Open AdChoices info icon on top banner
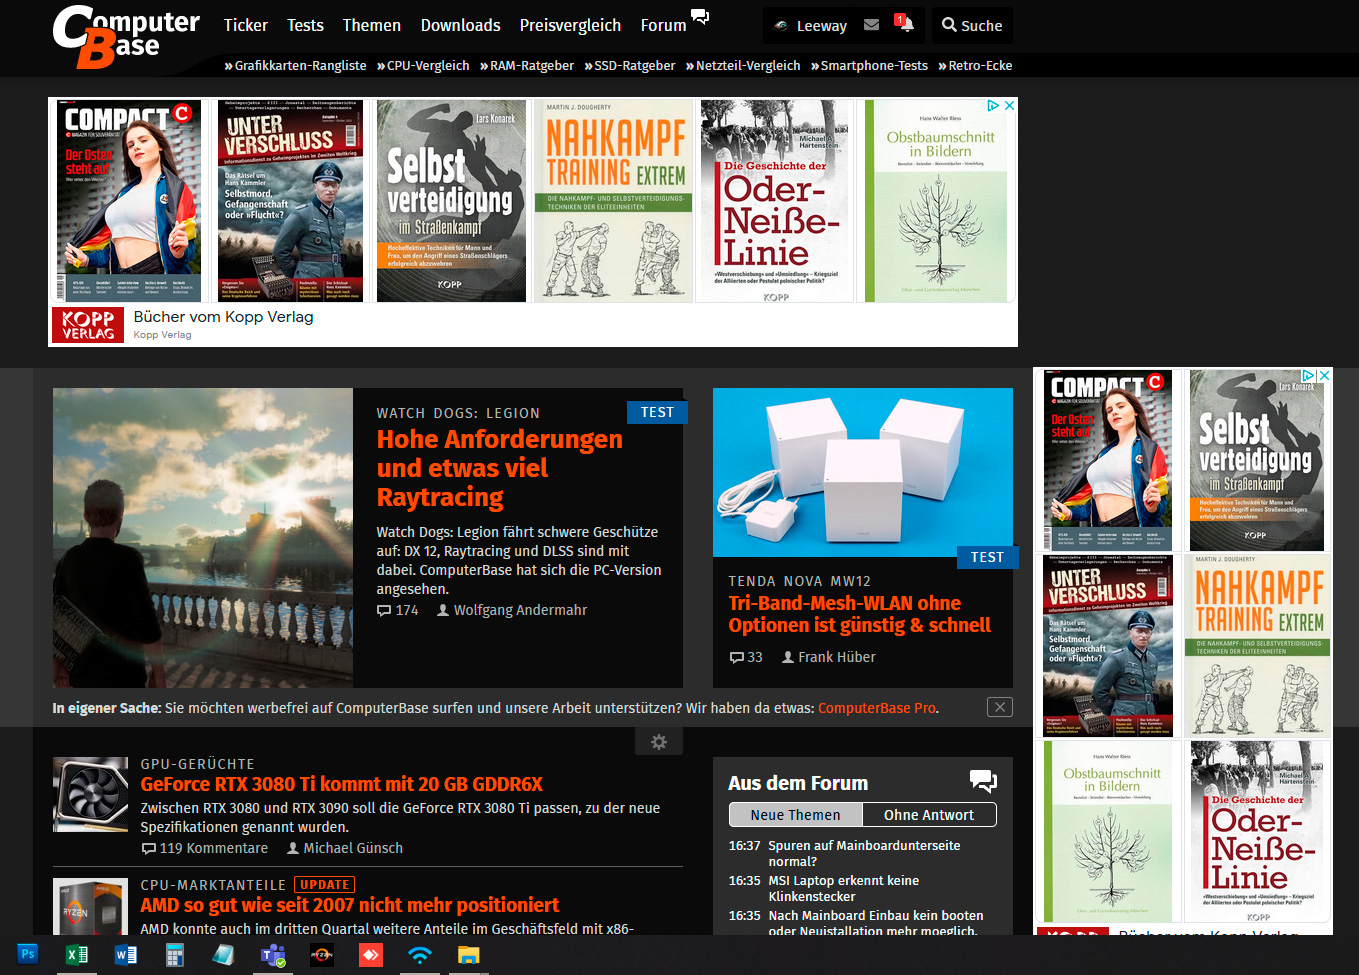 click(x=994, y=105)
